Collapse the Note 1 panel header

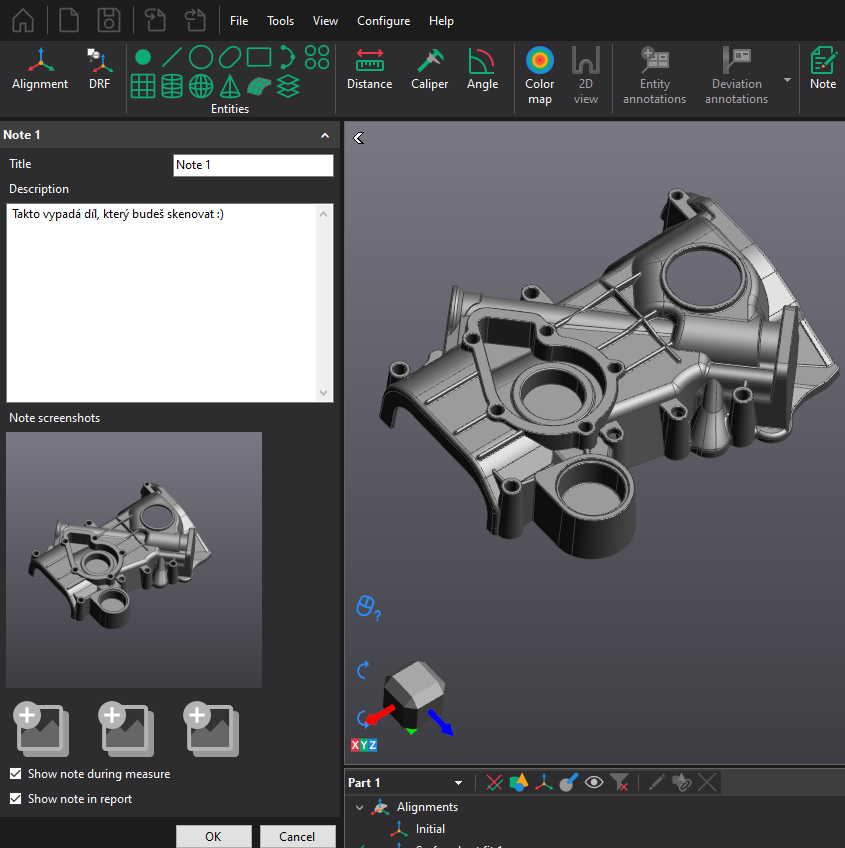[x=324, y=135]
